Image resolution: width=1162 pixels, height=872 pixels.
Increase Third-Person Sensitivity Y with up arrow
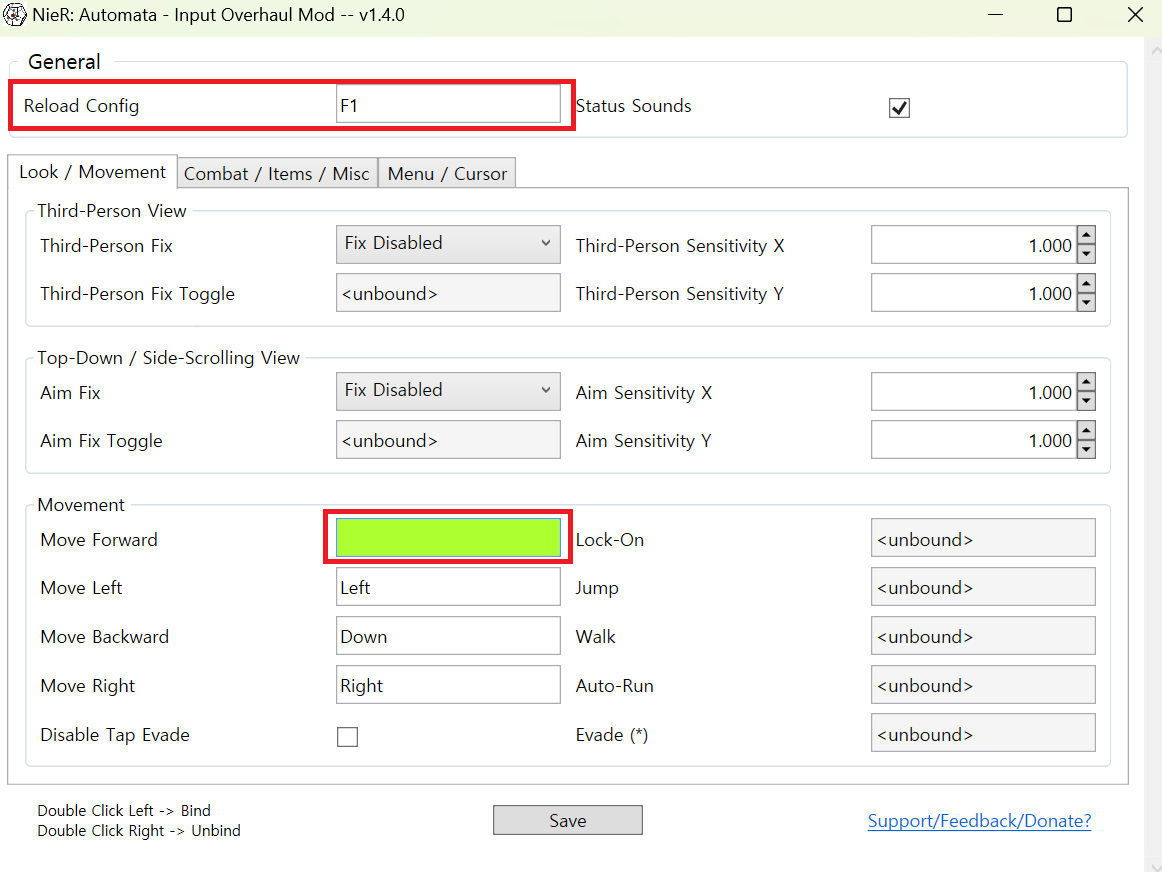1086,284
